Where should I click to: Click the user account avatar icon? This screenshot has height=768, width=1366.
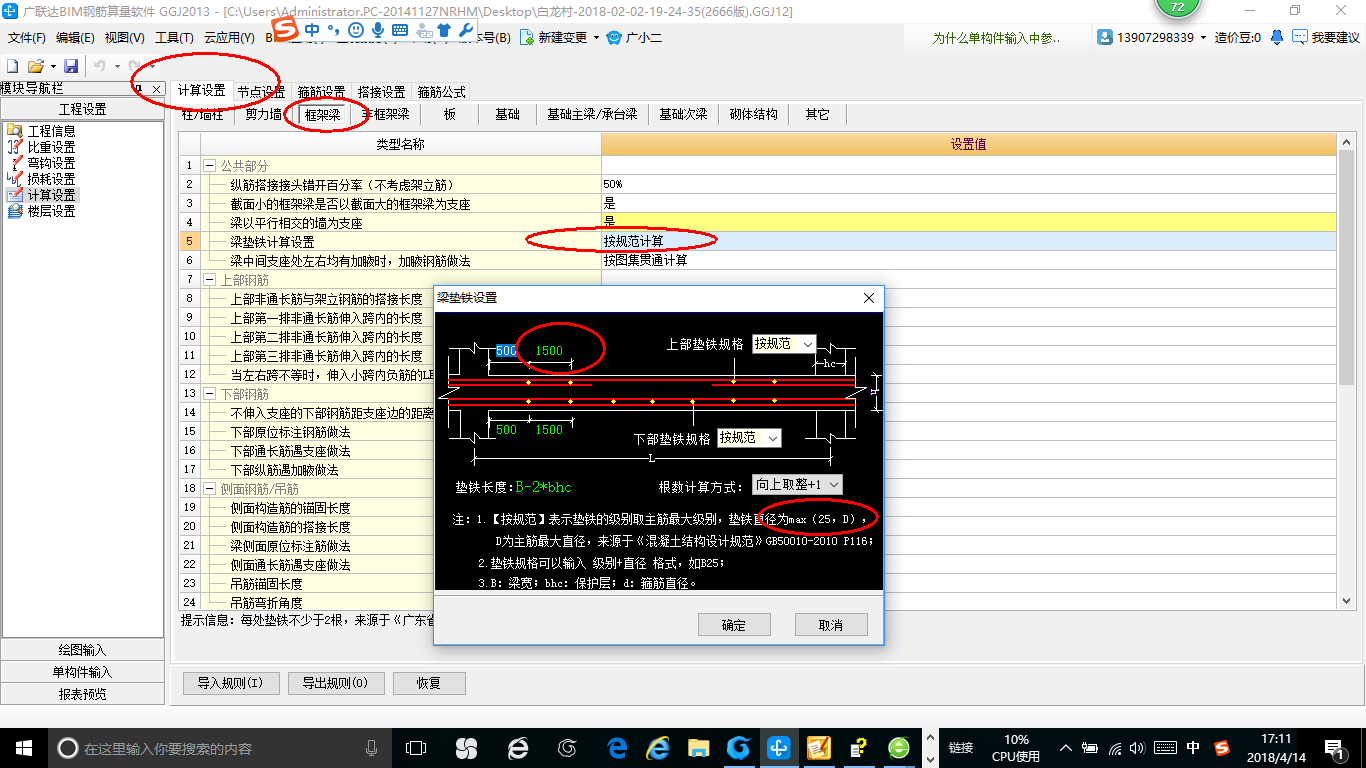1105,37
